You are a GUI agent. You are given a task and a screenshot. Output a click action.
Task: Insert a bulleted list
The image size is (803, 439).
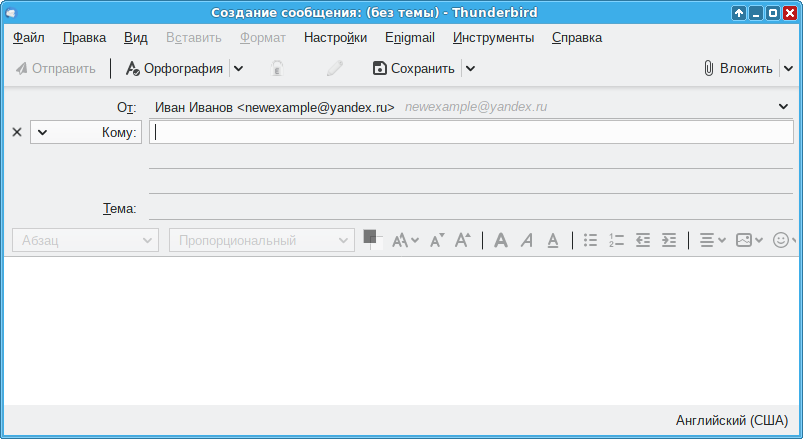[590, 240]
